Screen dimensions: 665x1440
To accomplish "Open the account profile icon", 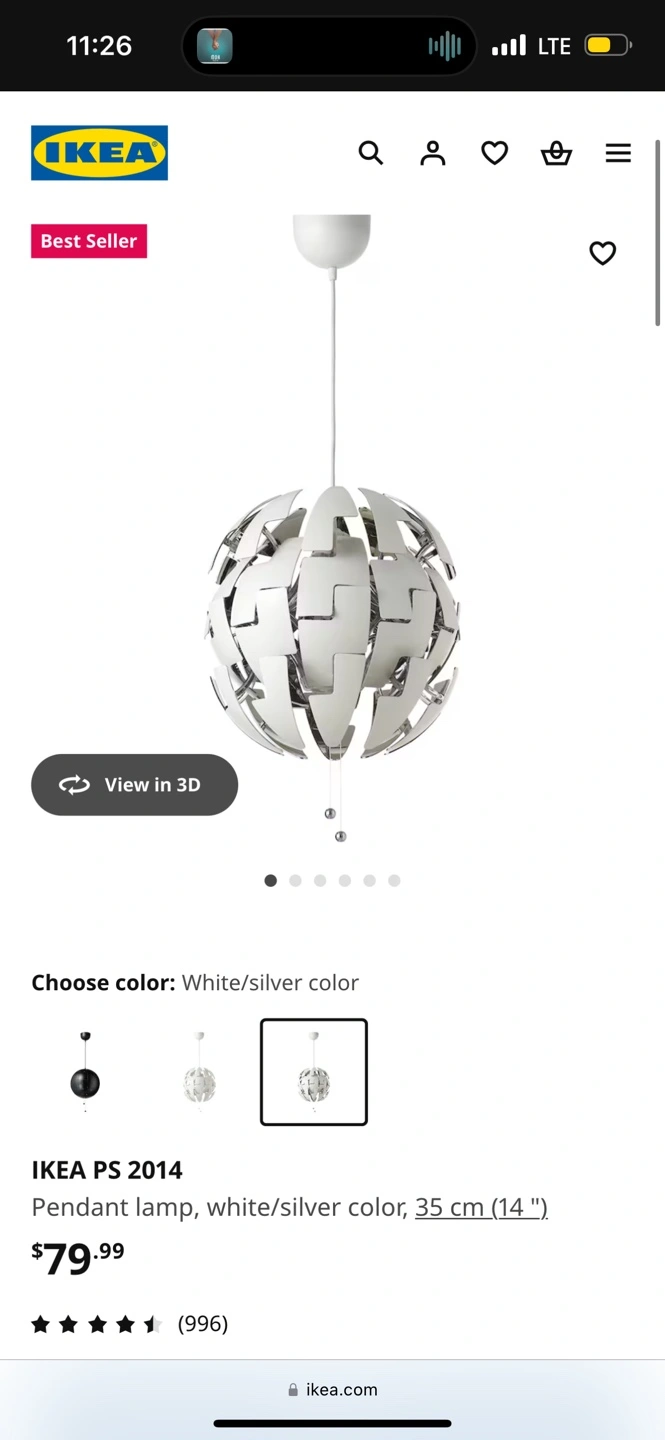I will 433,153.
